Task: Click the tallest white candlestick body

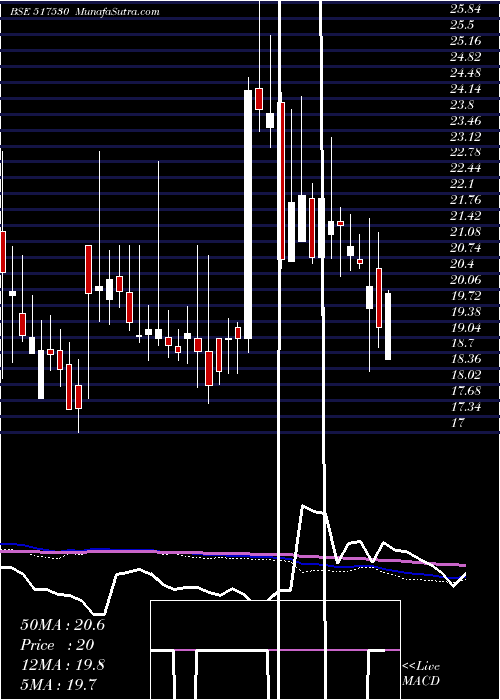Action: [248, 214]
